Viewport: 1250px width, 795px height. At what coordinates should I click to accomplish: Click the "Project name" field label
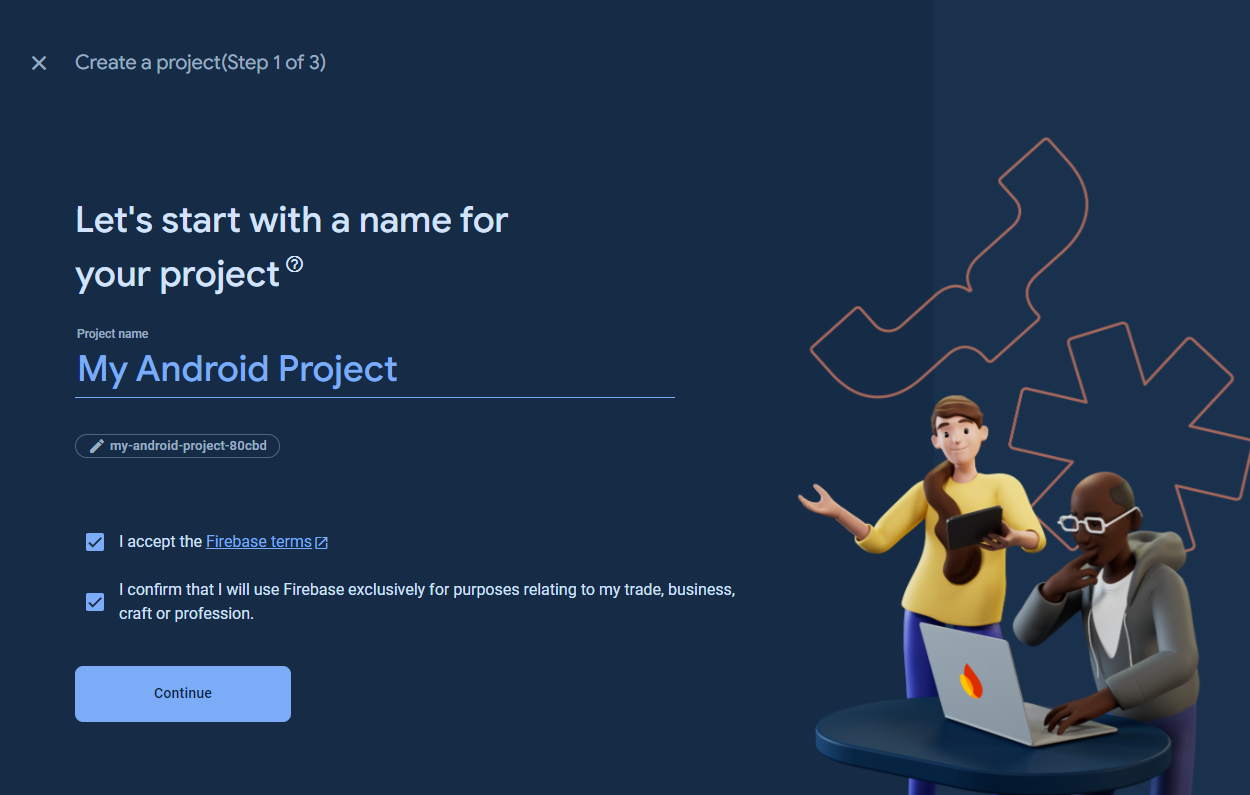[x=113, y=334]
